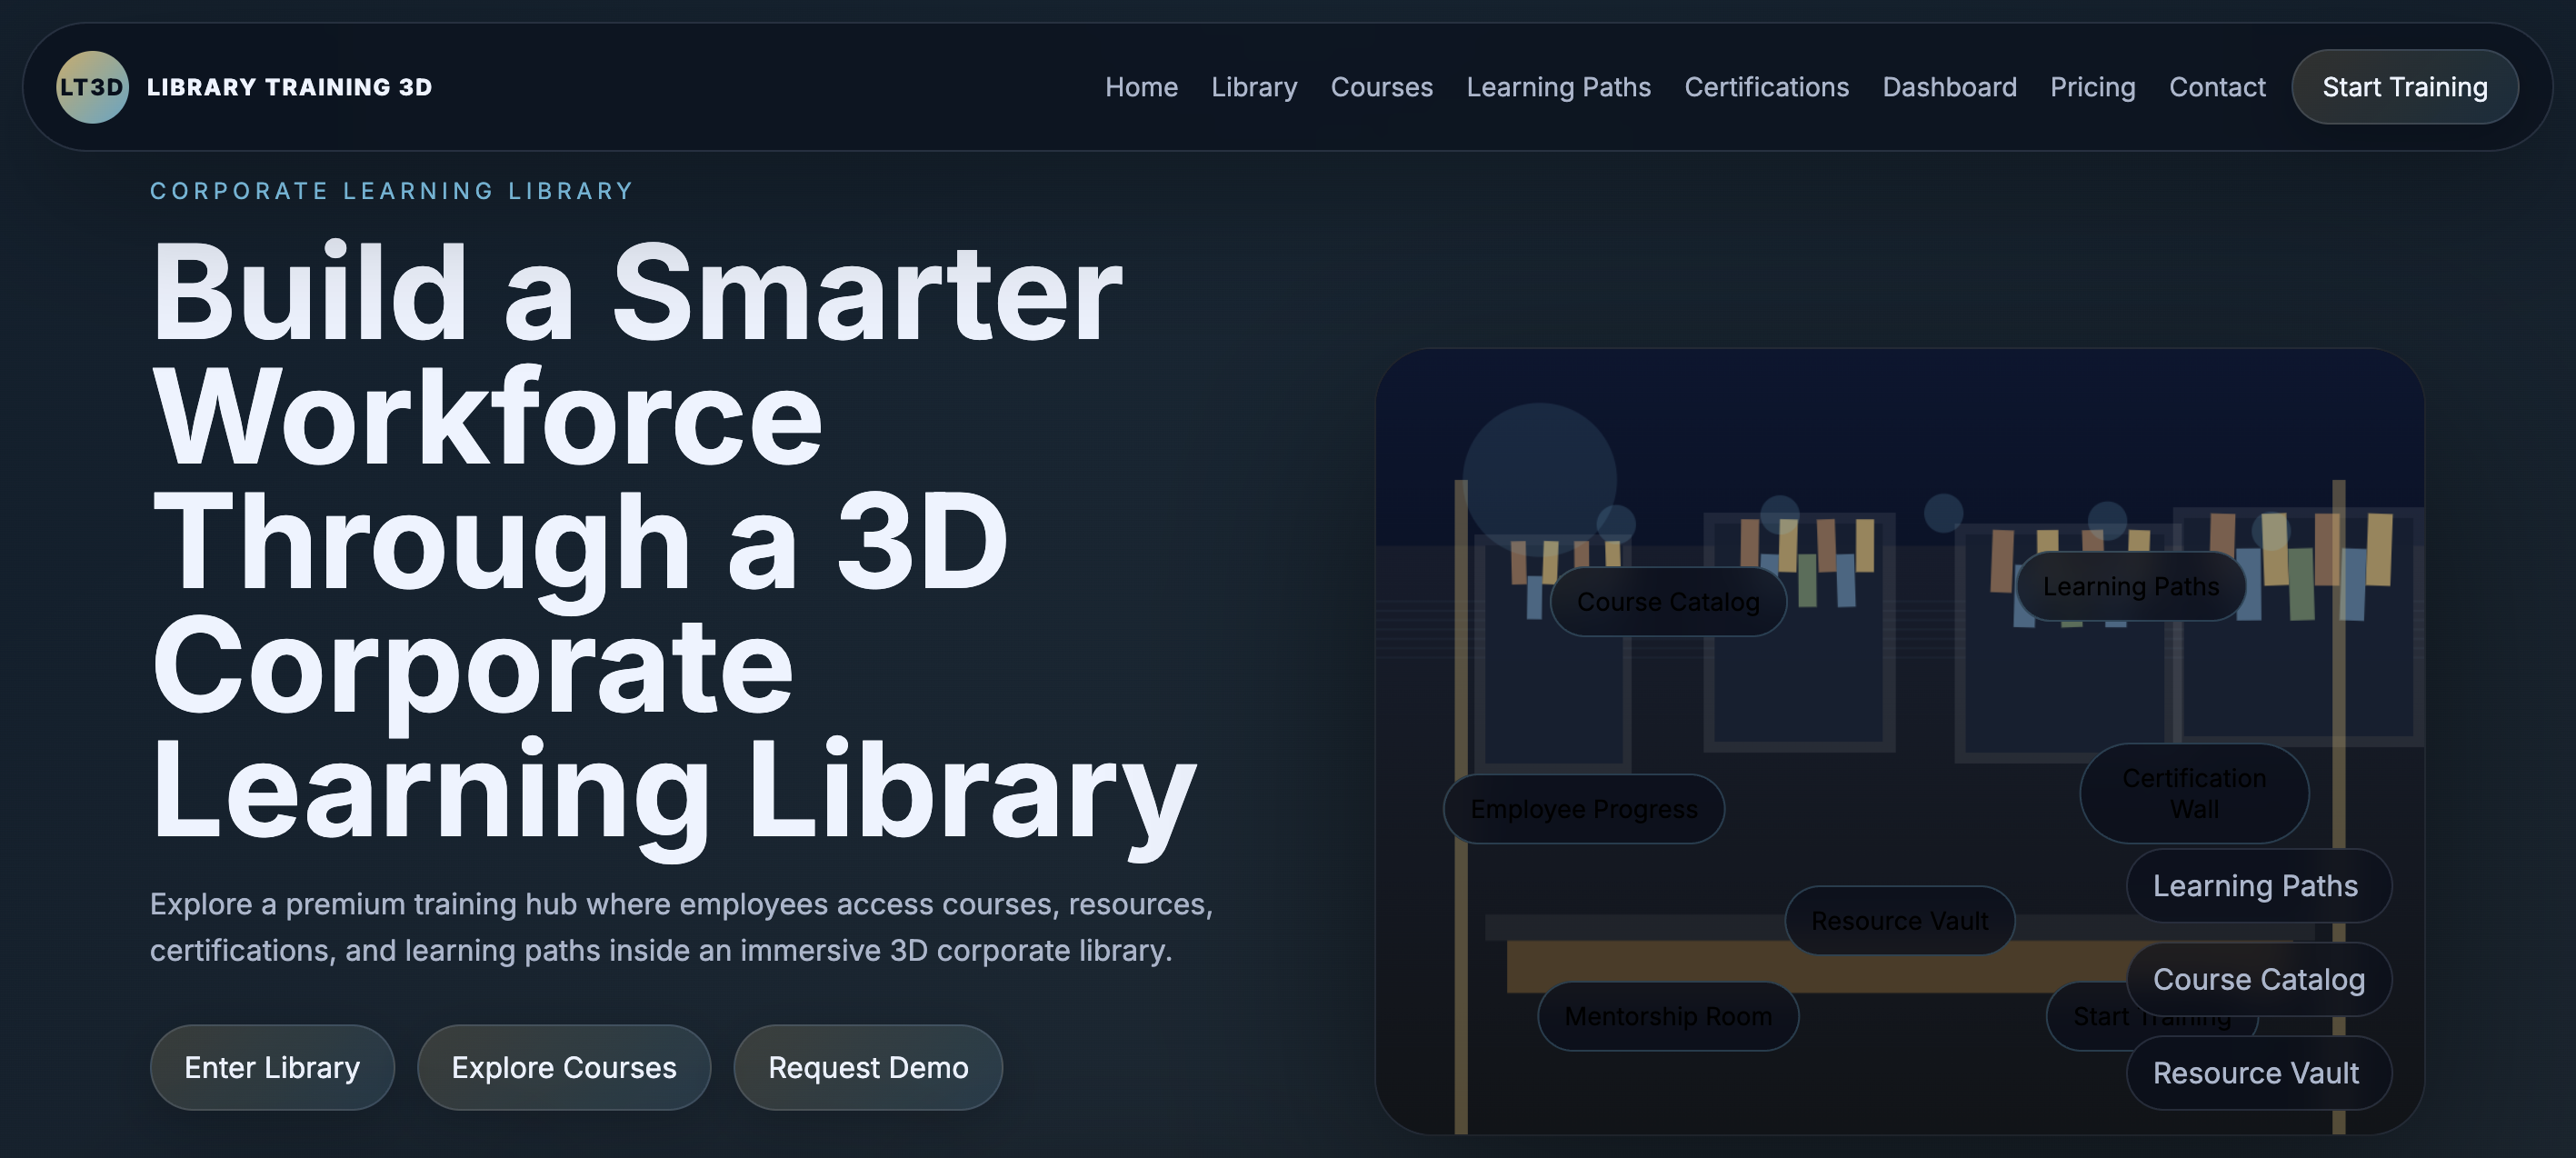
Task: Click bright Course Catalog chip in scene list
Action: click(x=2258, y=979)
